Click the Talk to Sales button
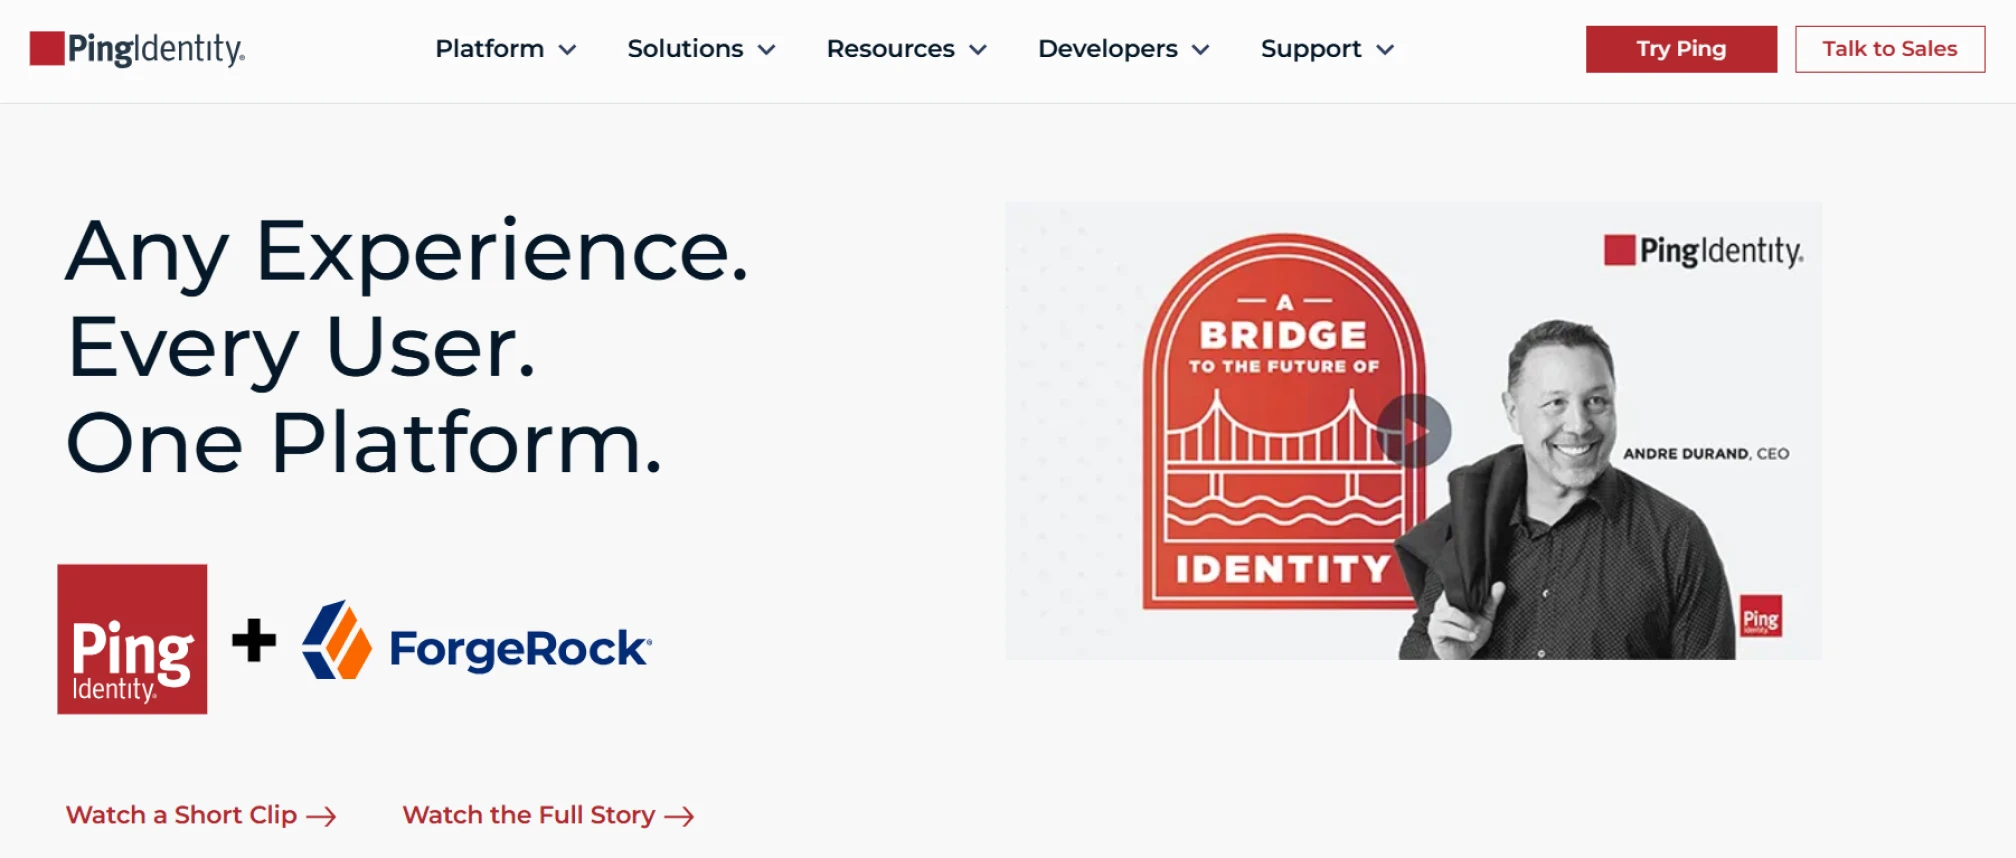2016x858 pixels. 1890,49
